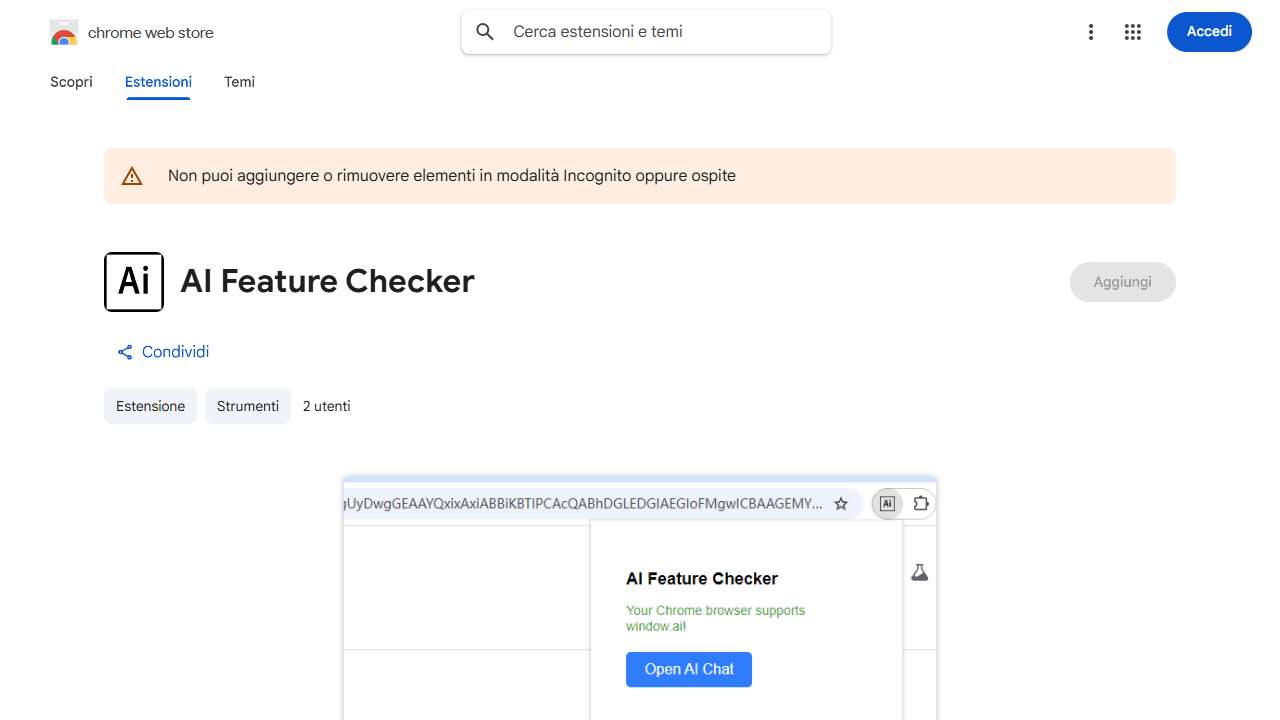Switch to the Temi tab
Viewport: 1280px width, 720px height.
[239, 81]
